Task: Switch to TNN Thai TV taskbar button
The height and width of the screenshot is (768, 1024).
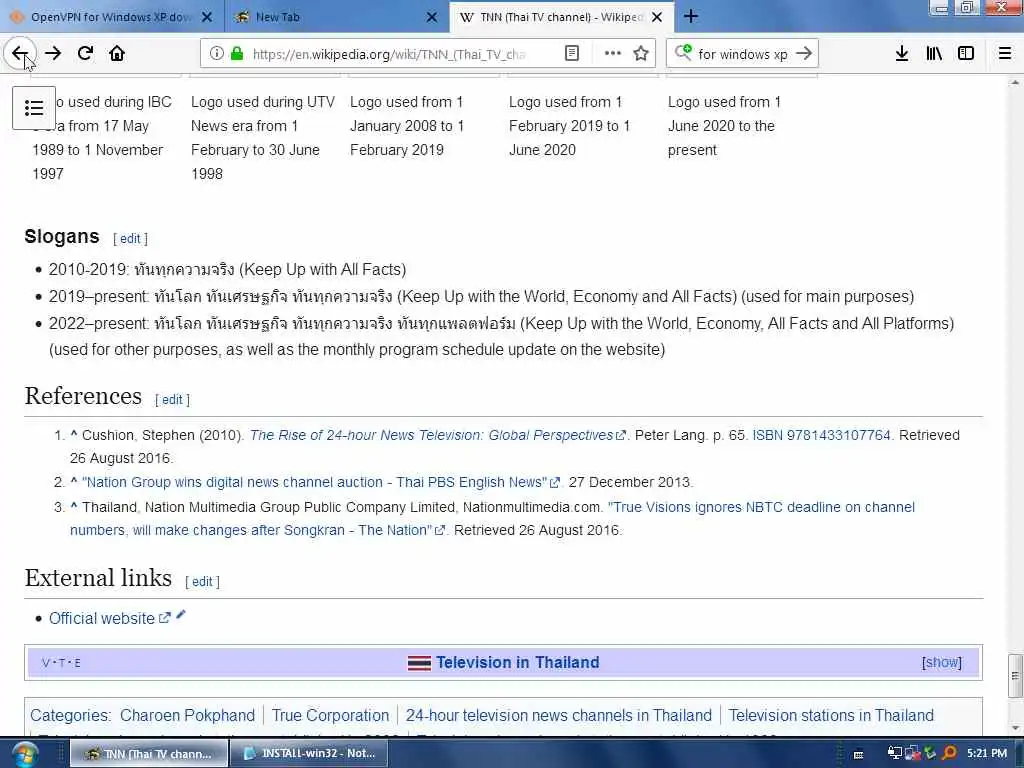Action: (x=149, y=754)
